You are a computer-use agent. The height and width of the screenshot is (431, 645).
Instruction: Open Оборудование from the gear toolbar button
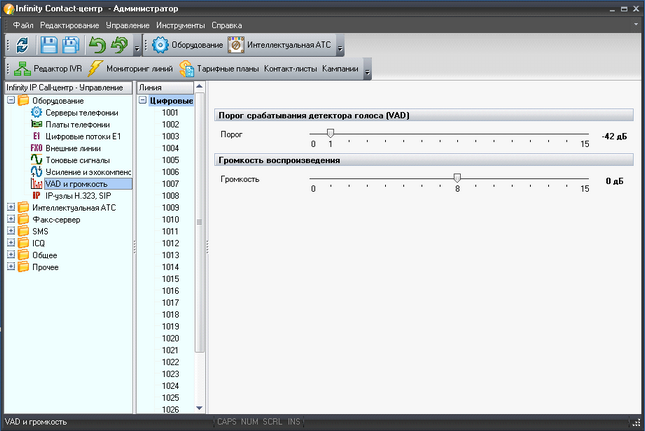[188, 45]
